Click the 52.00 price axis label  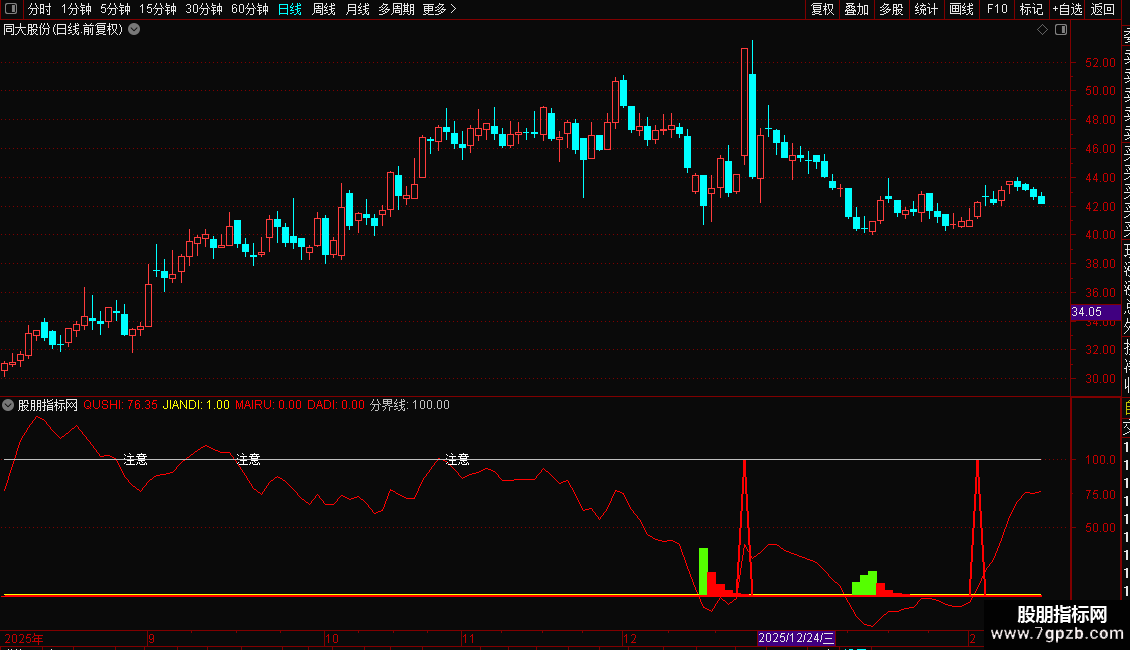[1100, 63]
